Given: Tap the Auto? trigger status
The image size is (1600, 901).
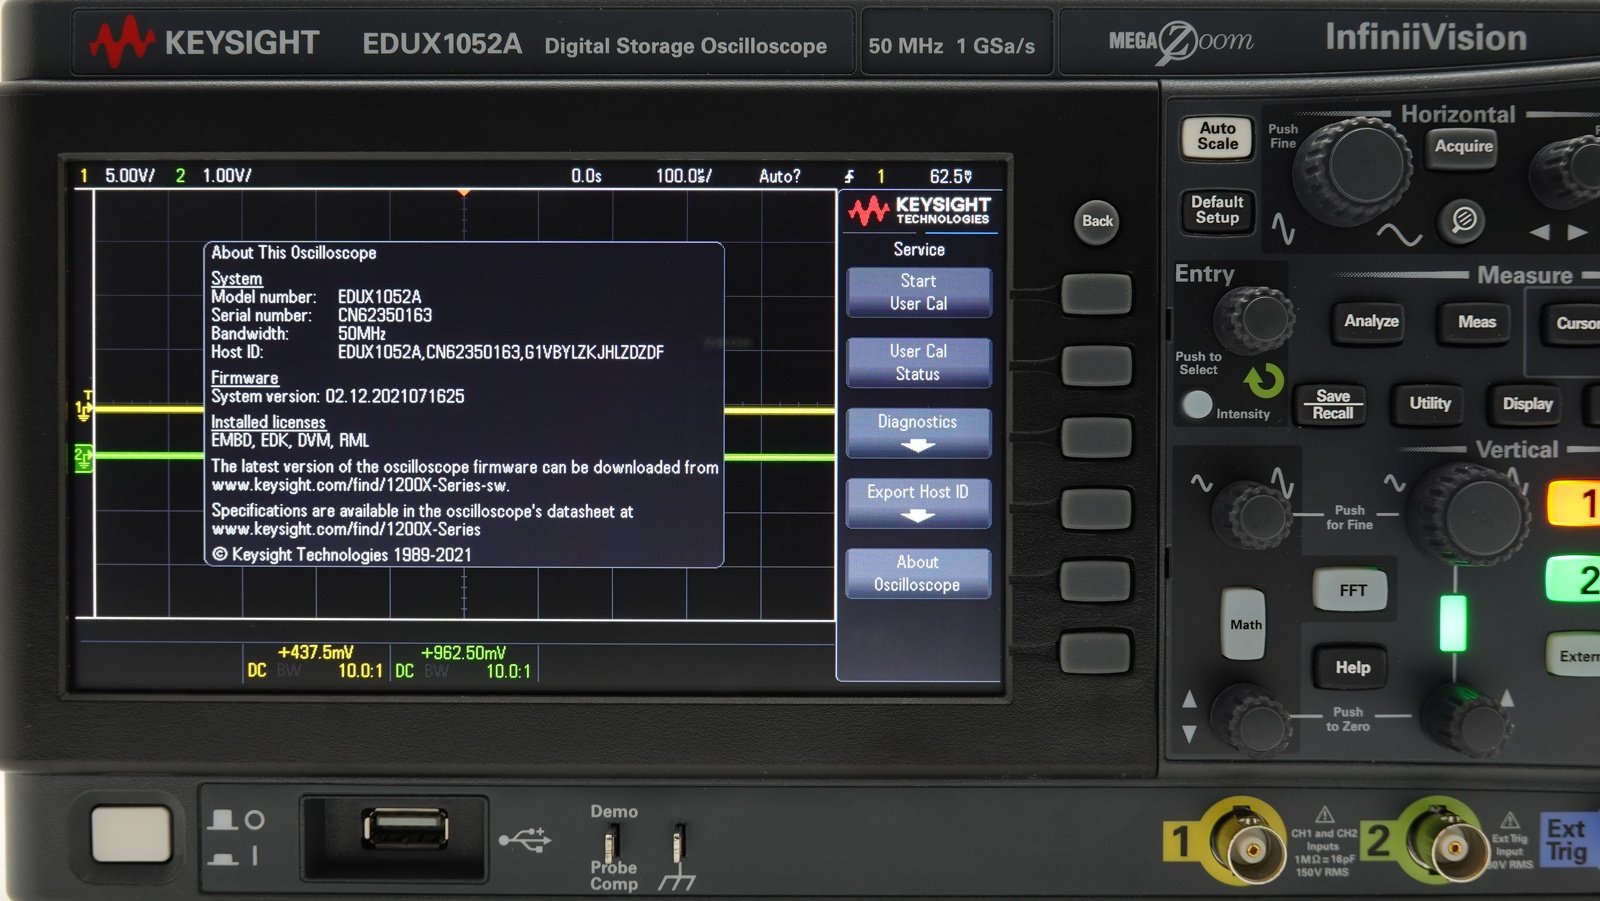Looking at the screenshot, I should [x=780, y=176].
